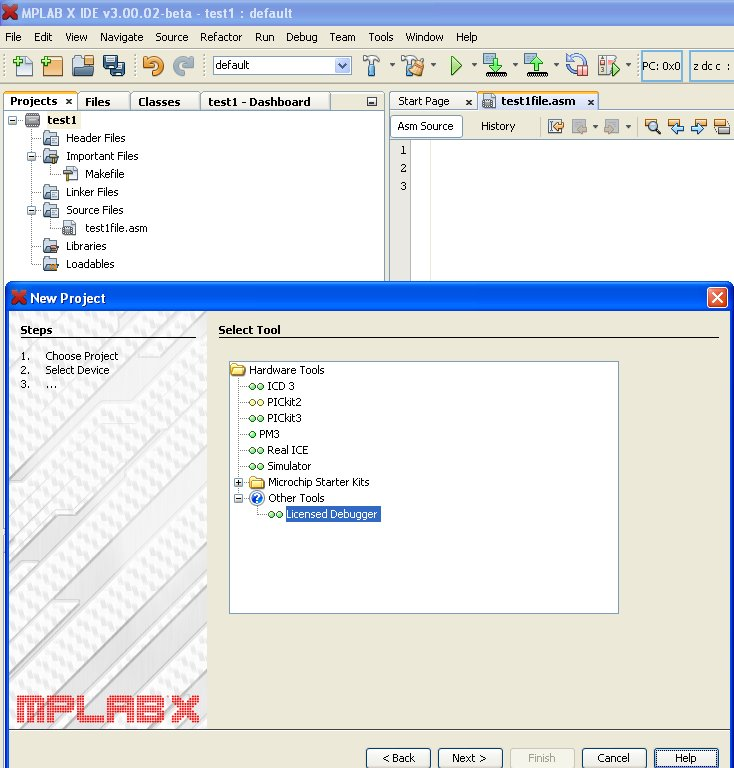
Task: Click the Other Tools question mark icon
Action: (257, 498)
